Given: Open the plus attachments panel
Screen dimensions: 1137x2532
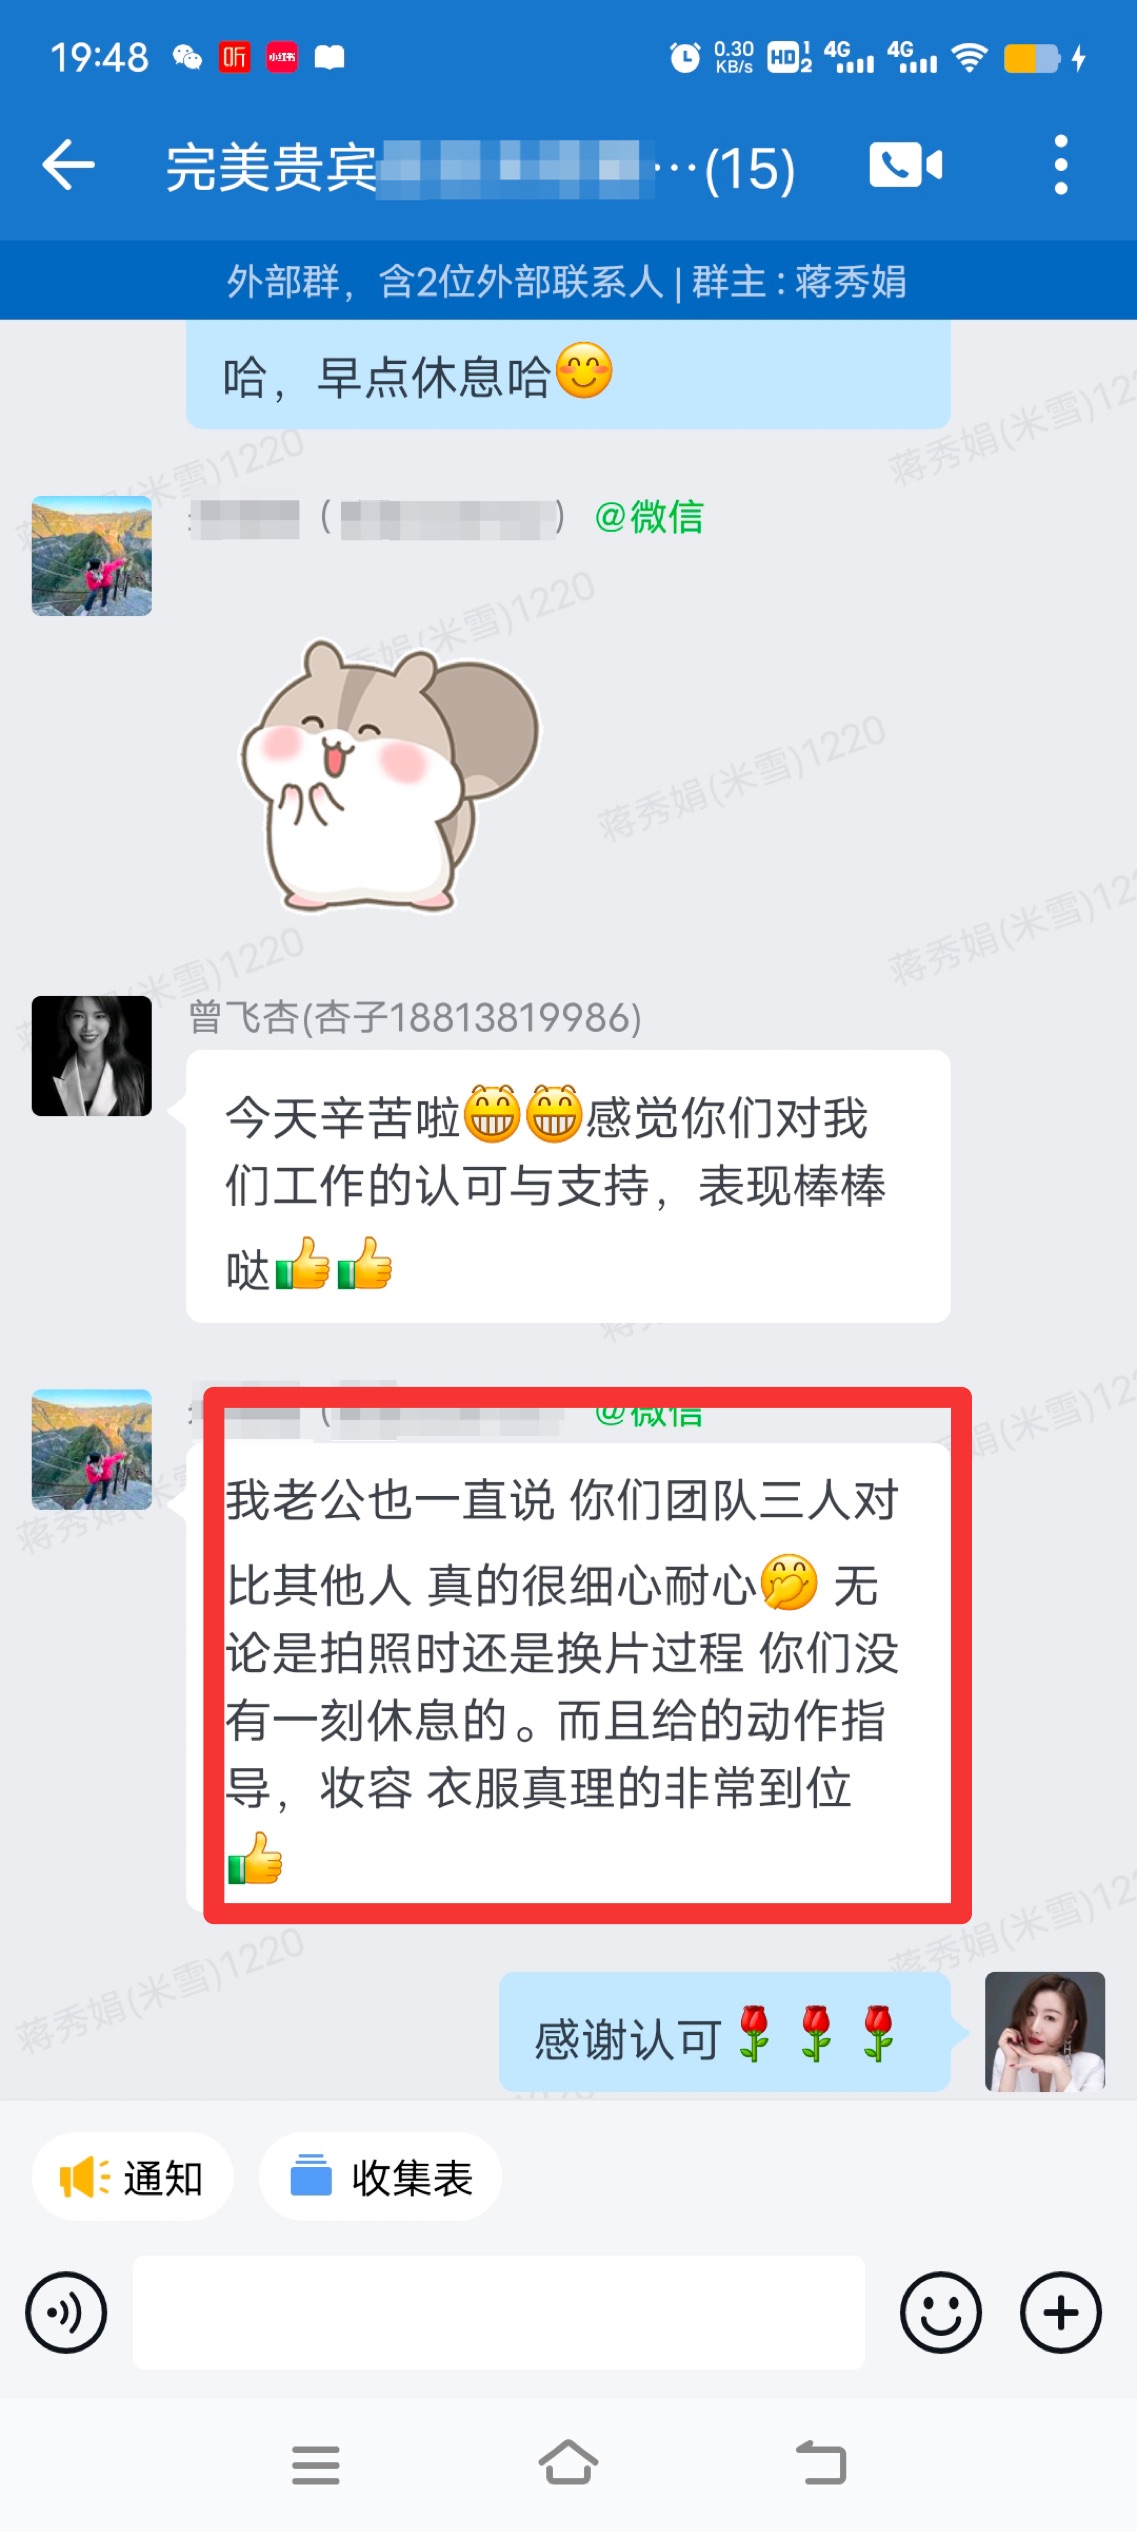Looking at the screenshot, I should click(x=1061, y=2312).
